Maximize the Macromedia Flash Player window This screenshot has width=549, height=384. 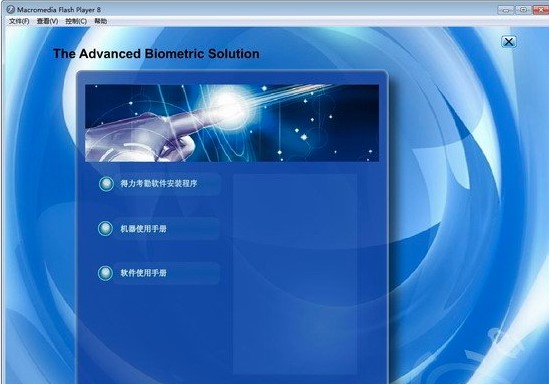pyautogui.click(x=523, y=10)
